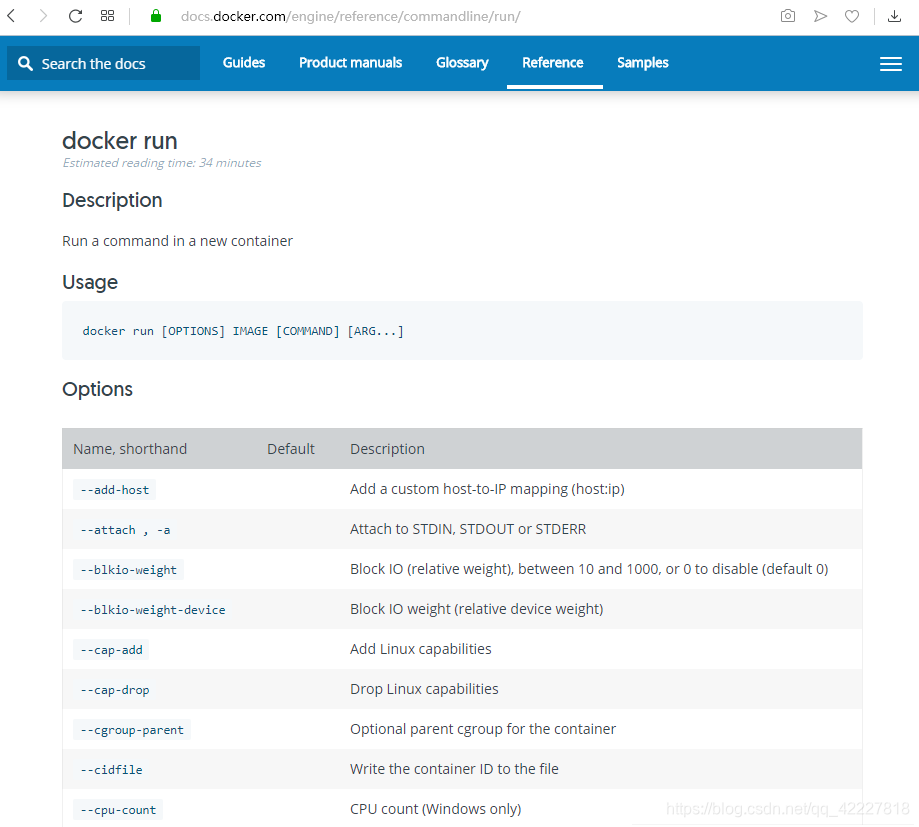919x827 pixels.
Task: Open the Samples tab
Action: click(x=642, y=63)
